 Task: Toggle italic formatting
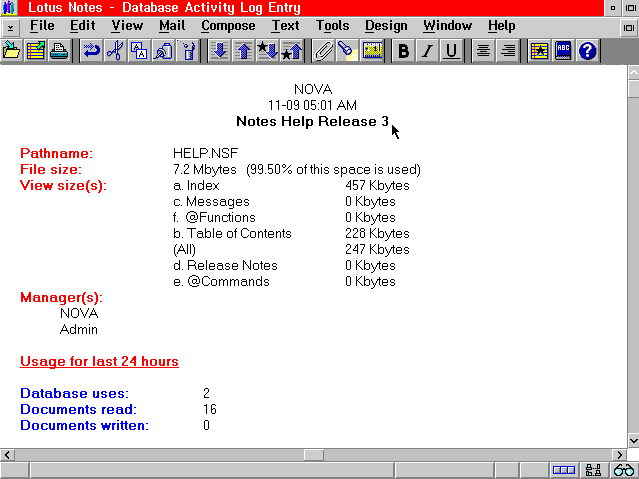pos(427,51)
